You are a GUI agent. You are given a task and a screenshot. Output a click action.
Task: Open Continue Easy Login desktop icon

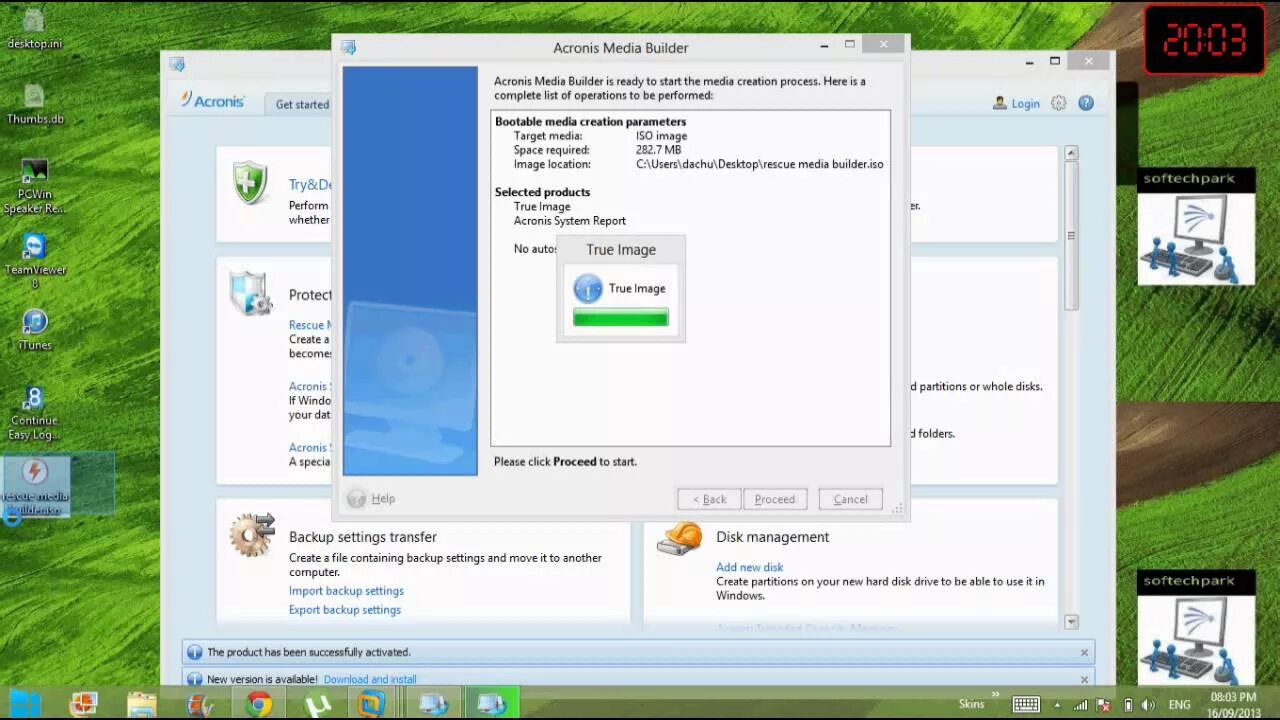(34, 413)
